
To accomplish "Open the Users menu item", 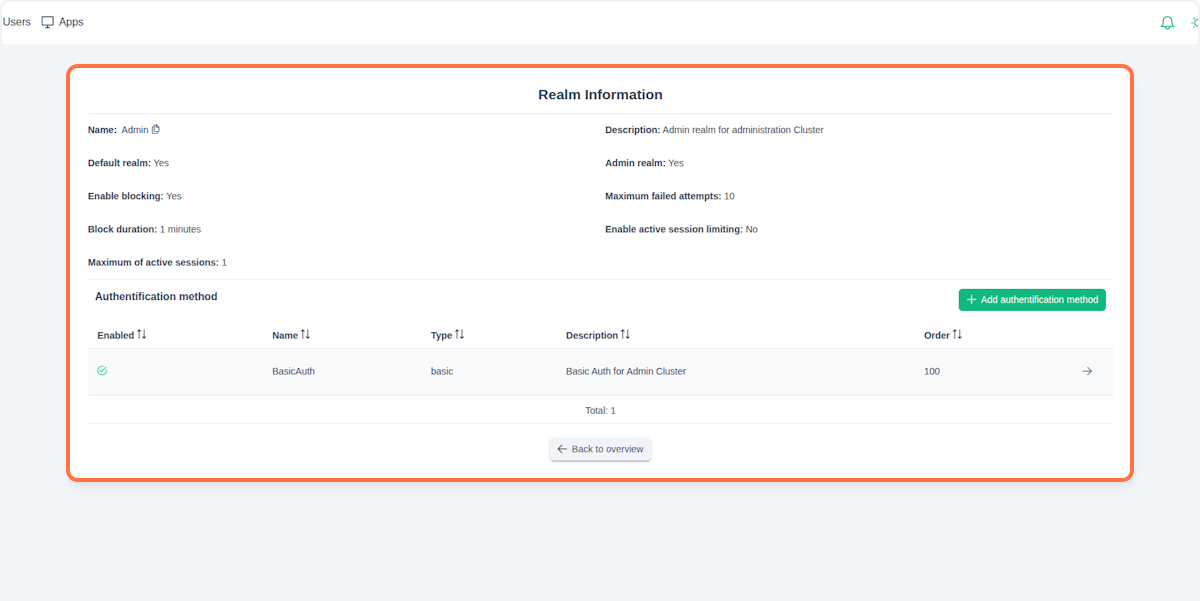I will coord(17,22).
